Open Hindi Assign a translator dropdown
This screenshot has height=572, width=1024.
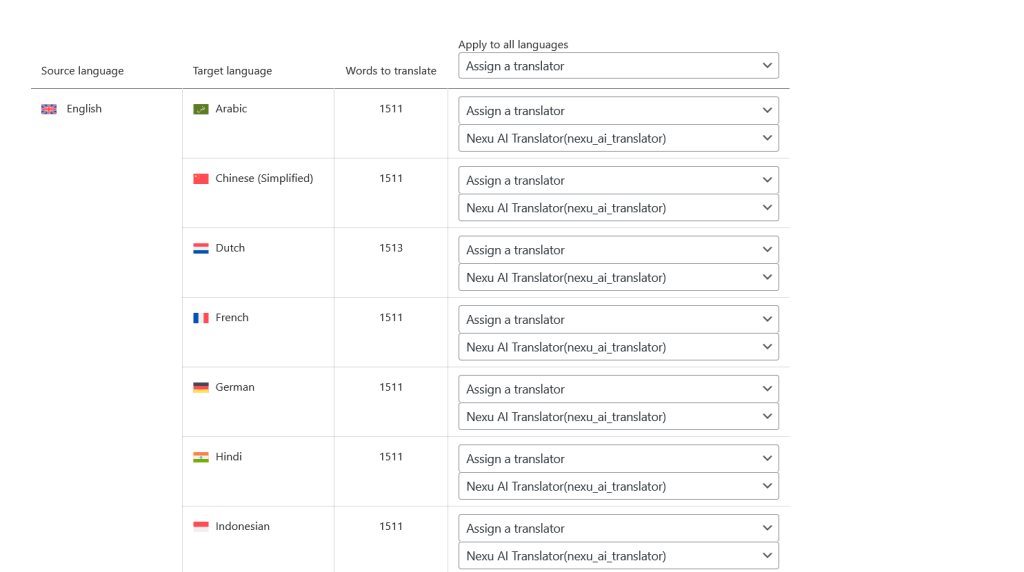pyautogui.click(x=618, y=458)
